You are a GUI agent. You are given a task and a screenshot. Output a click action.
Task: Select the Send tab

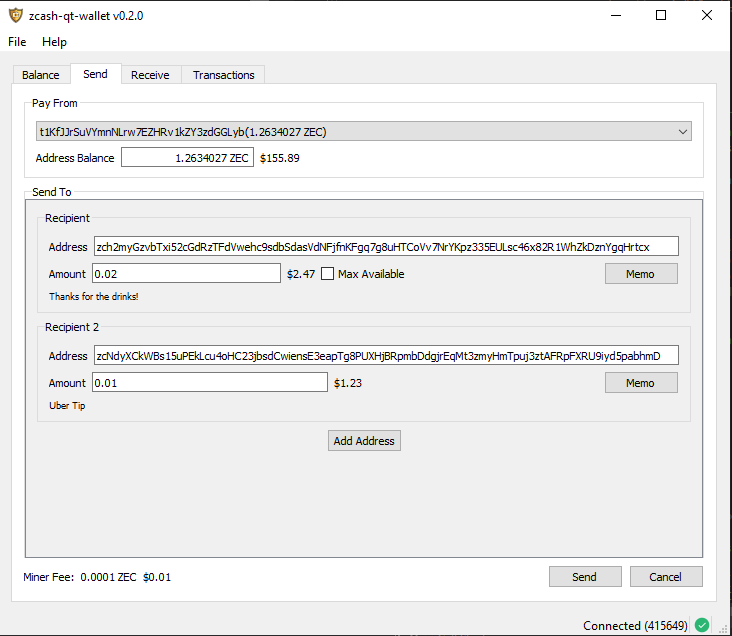(95, 74)
